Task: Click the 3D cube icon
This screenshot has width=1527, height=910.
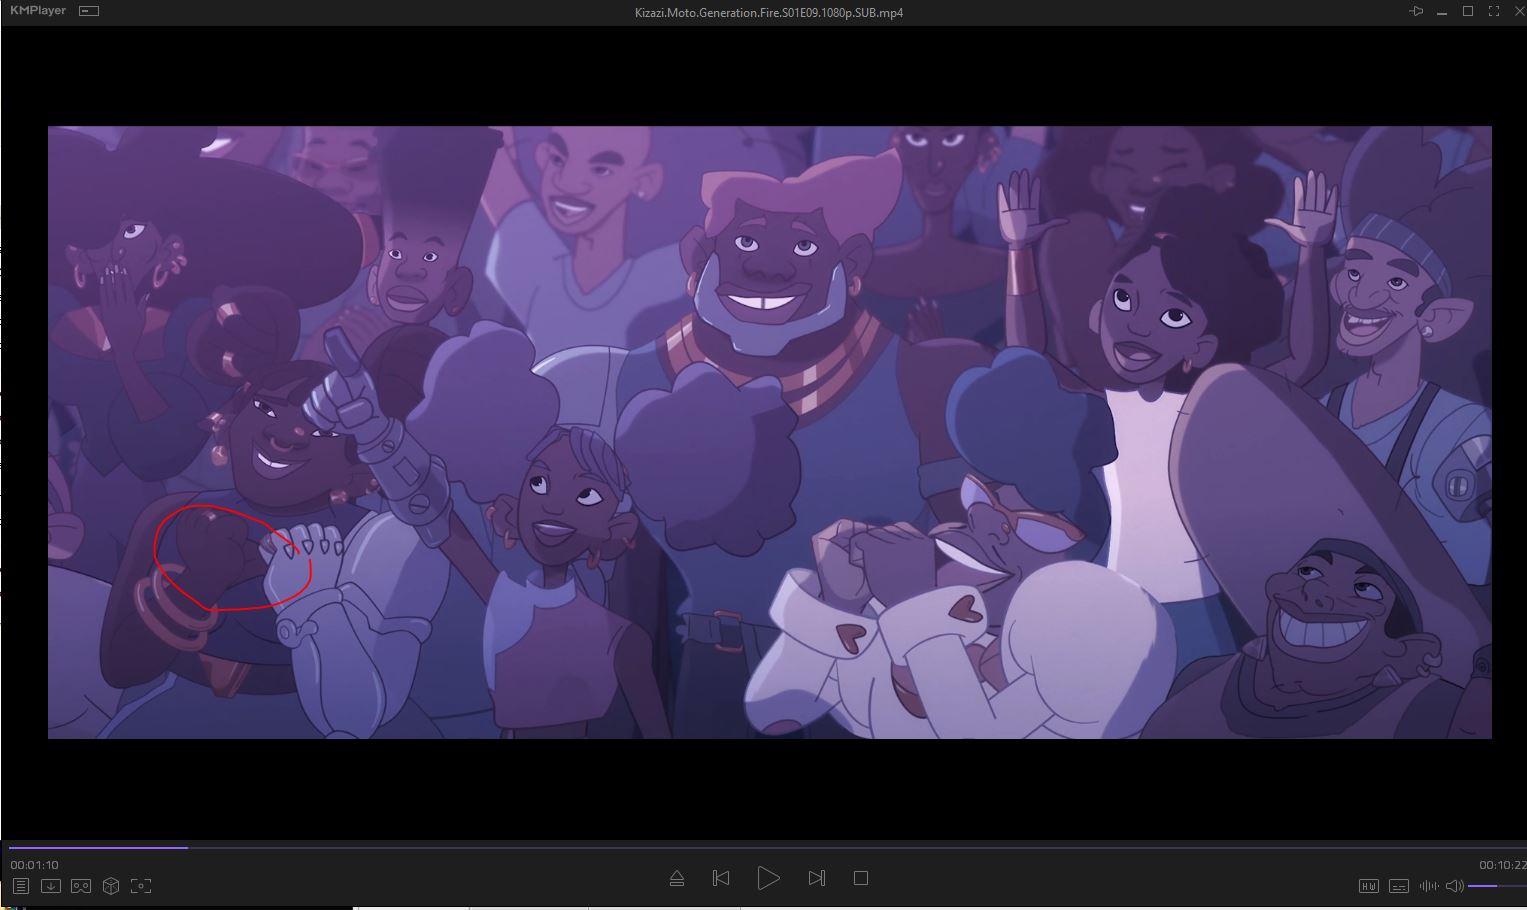Action: [x=111, y=886]
